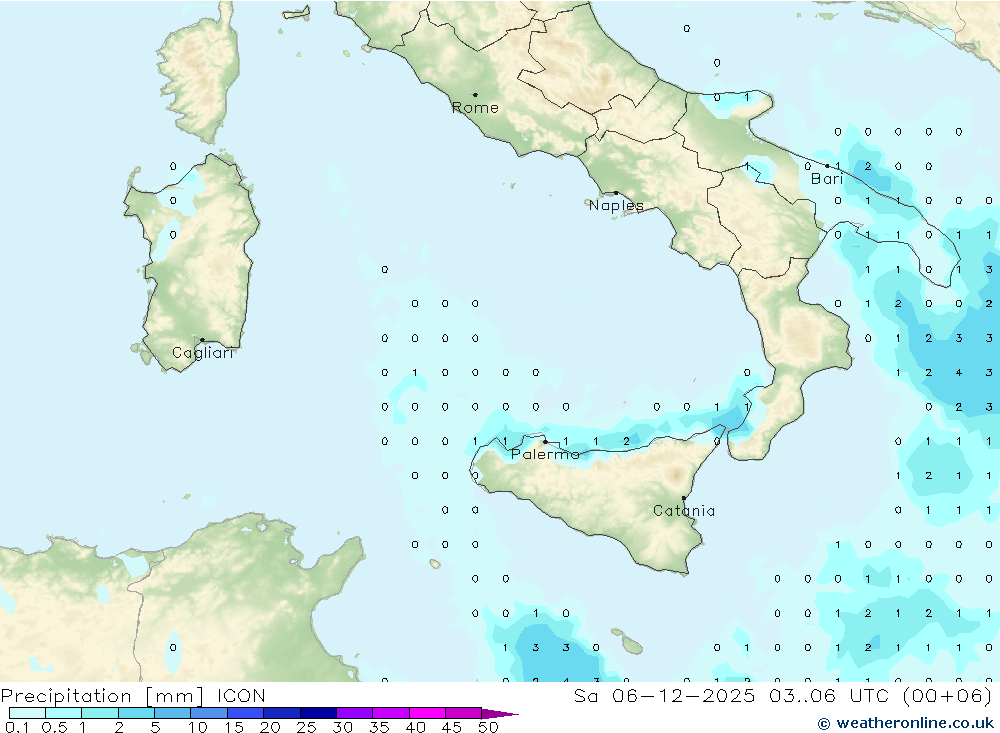1000x733 pixels.
Task: Click the legend value '50'
Action: [x=488, y=727]
